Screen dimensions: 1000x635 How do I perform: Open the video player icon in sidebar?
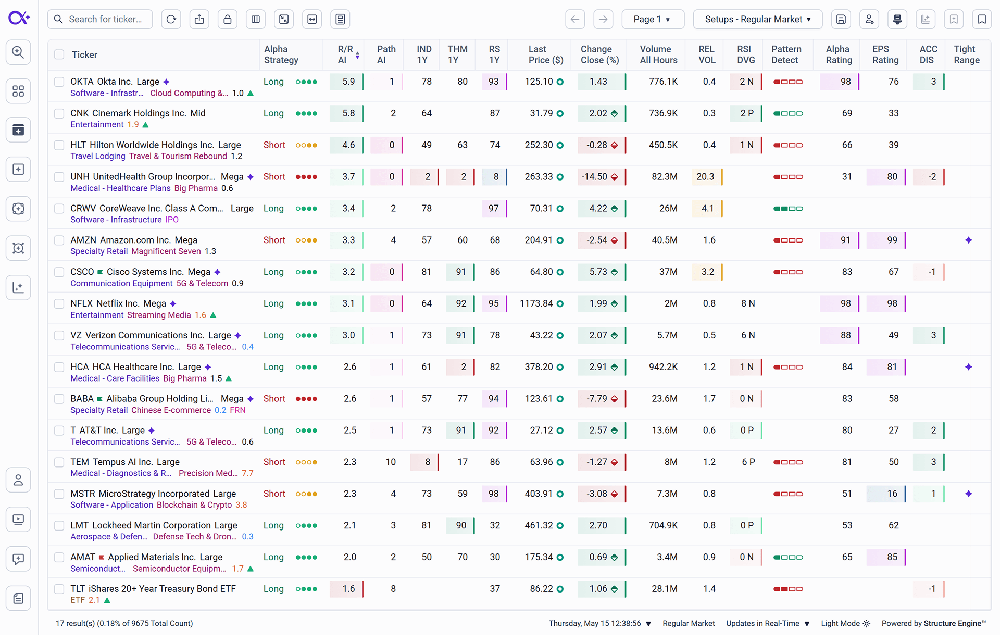18,520
